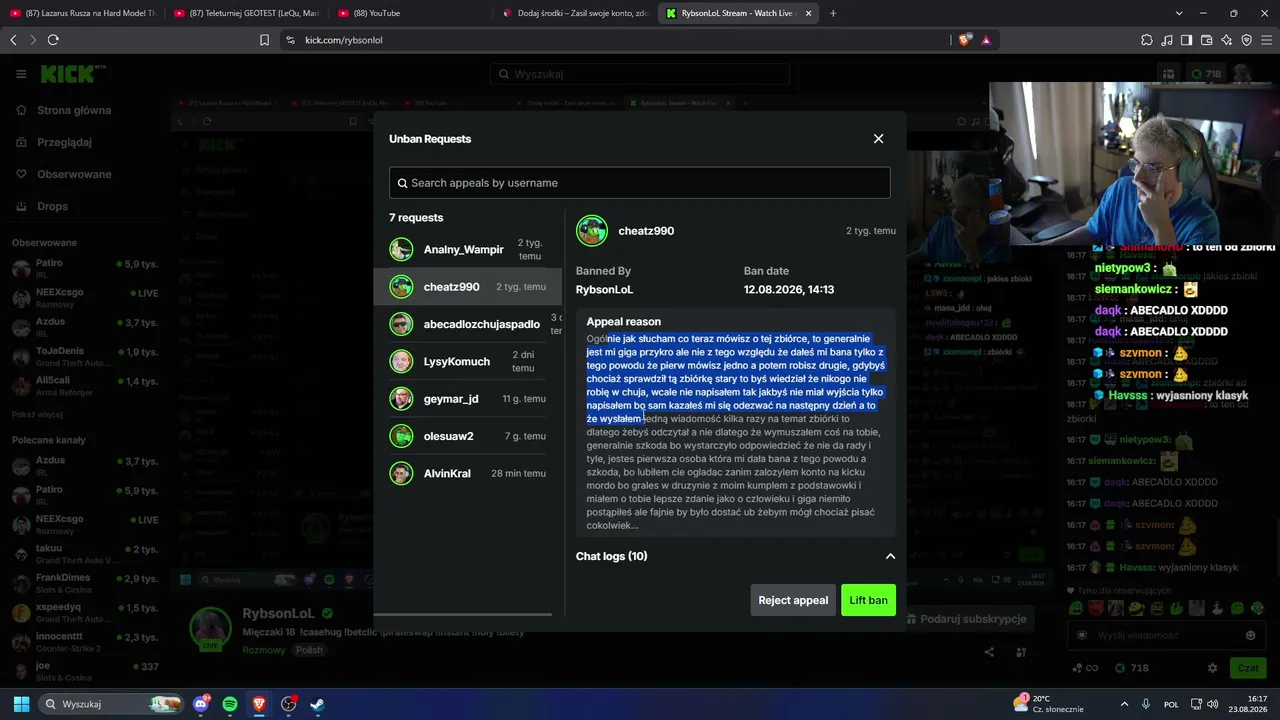
Task: Open Steam from the taskbar
Action: [317, 704]
